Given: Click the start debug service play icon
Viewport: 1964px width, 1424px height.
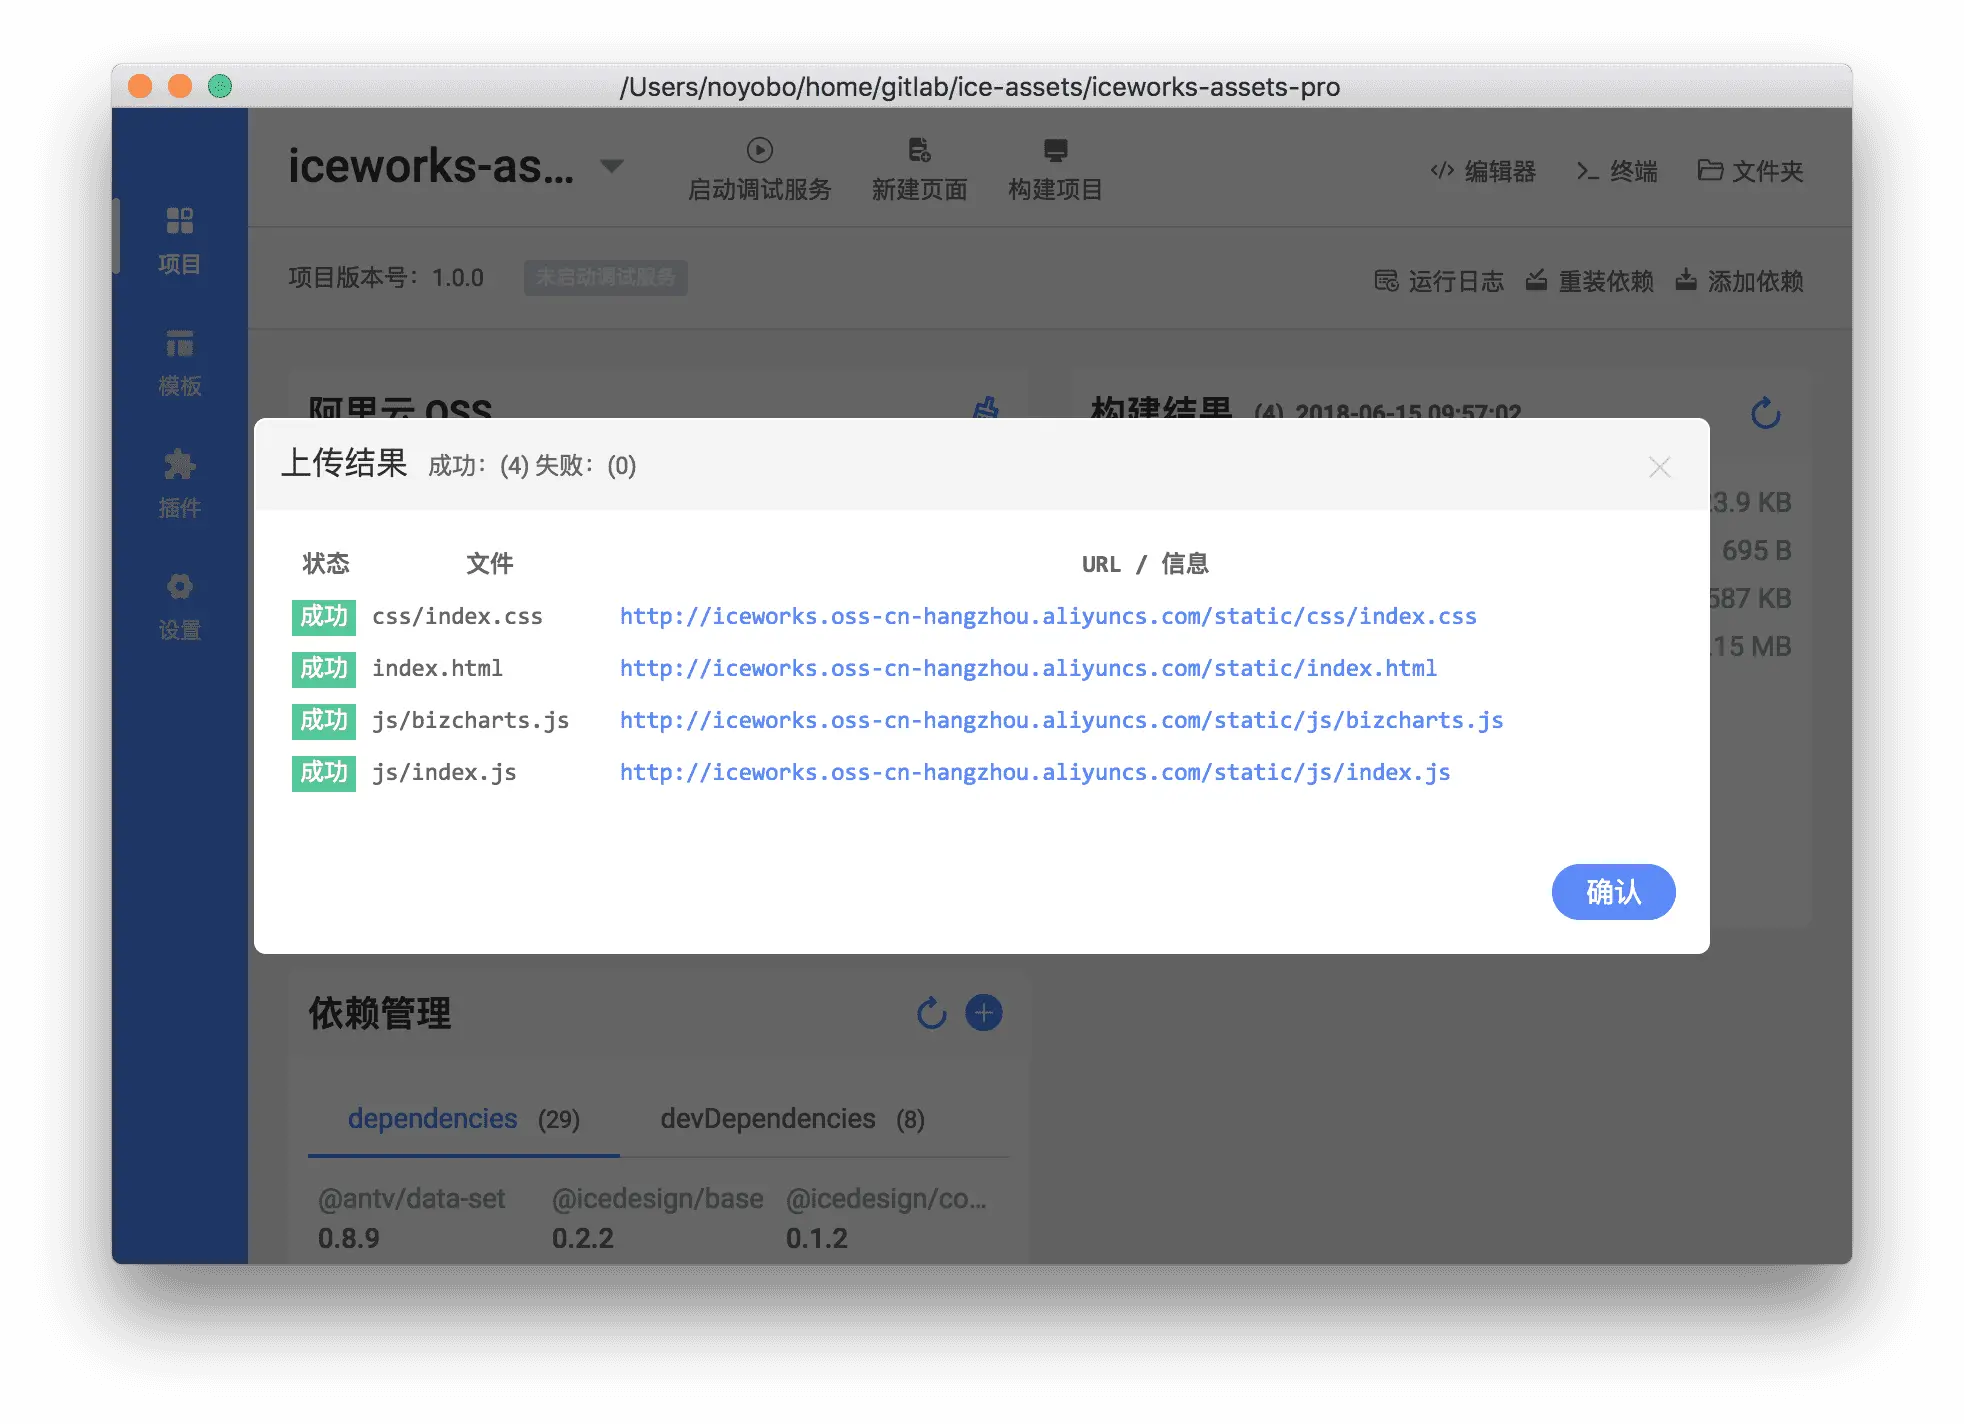Looking at the screenshot, I should 759,151.
